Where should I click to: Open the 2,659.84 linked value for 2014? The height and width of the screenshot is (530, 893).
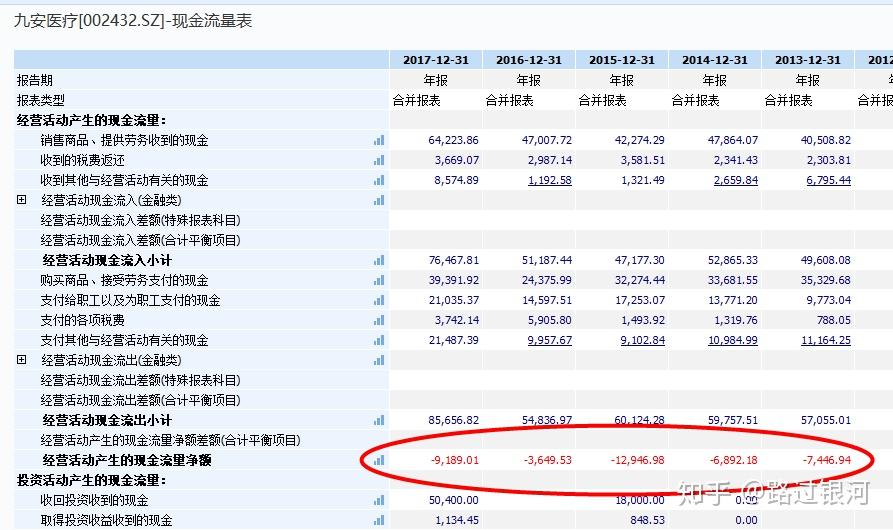click(736, 180)
